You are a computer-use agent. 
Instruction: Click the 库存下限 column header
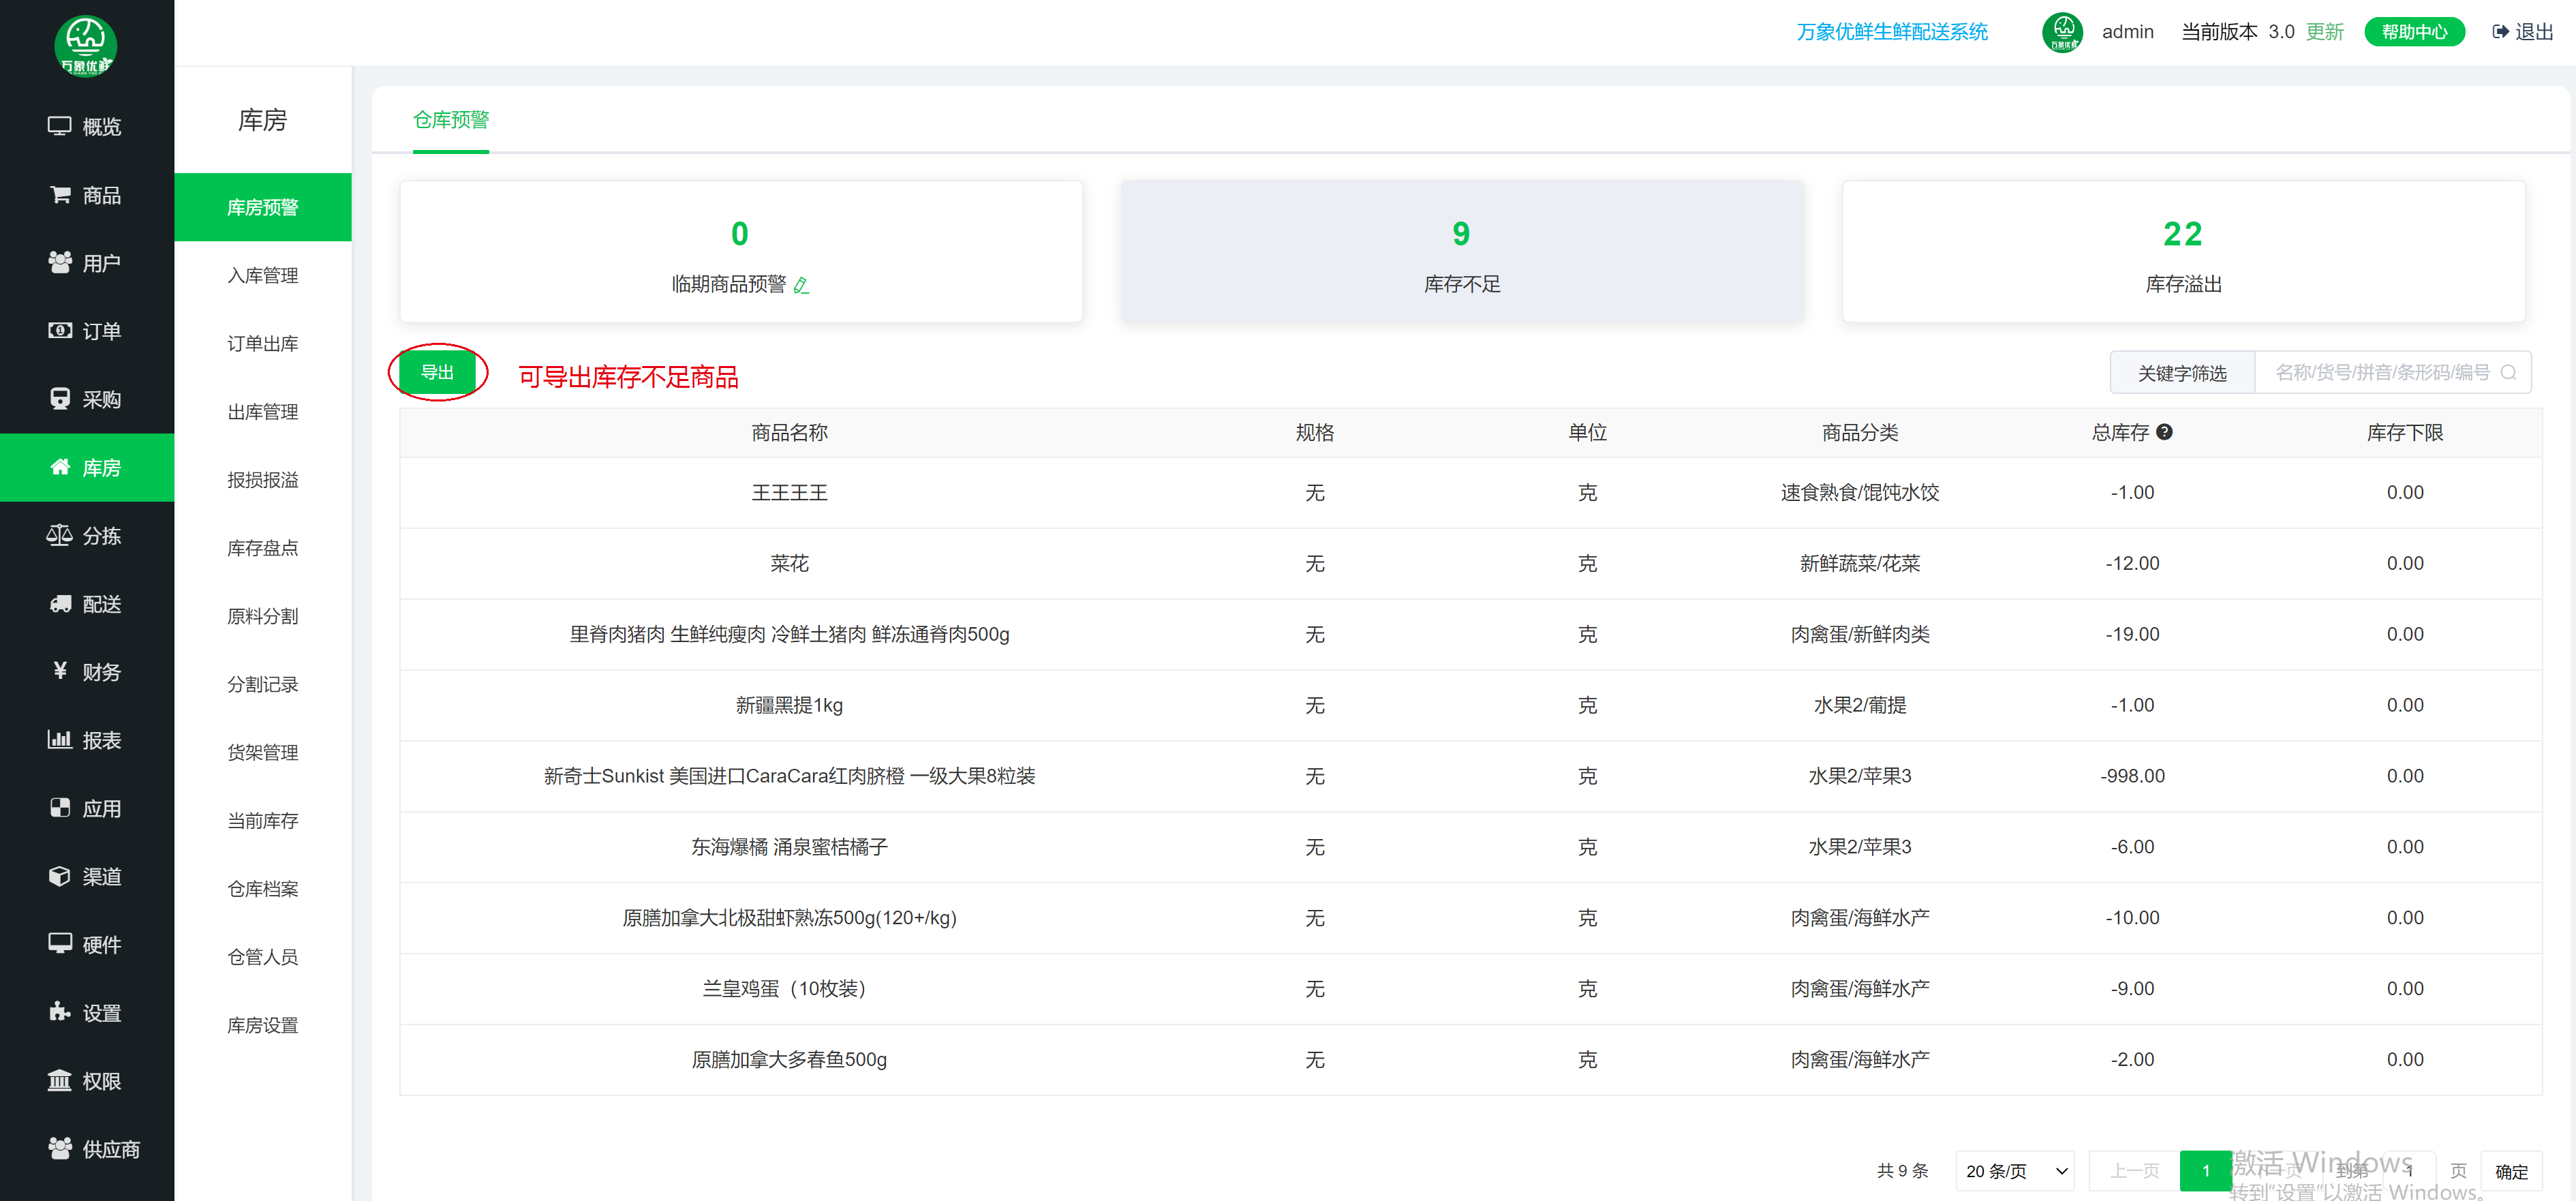click(x=2405, y=432)
